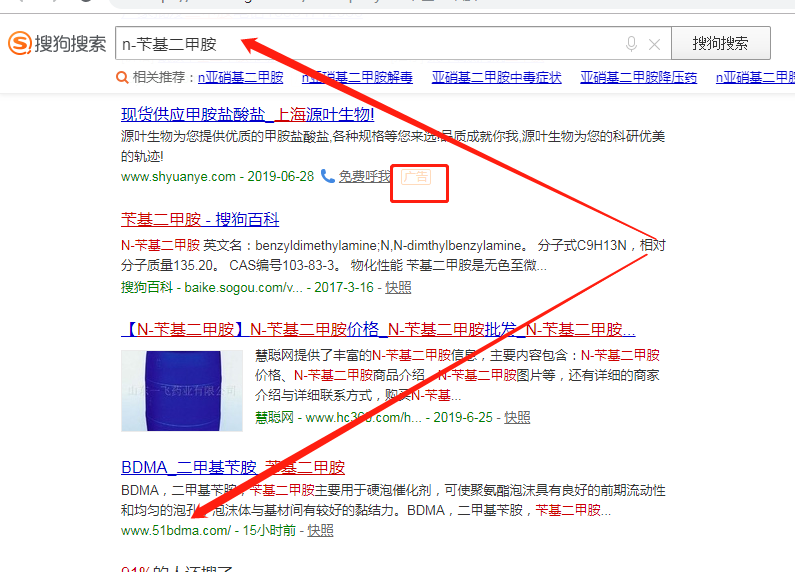Open the 亚硝基二甲胺降压药 related suggestion
795x572 pixels.
tap(638, 77)
